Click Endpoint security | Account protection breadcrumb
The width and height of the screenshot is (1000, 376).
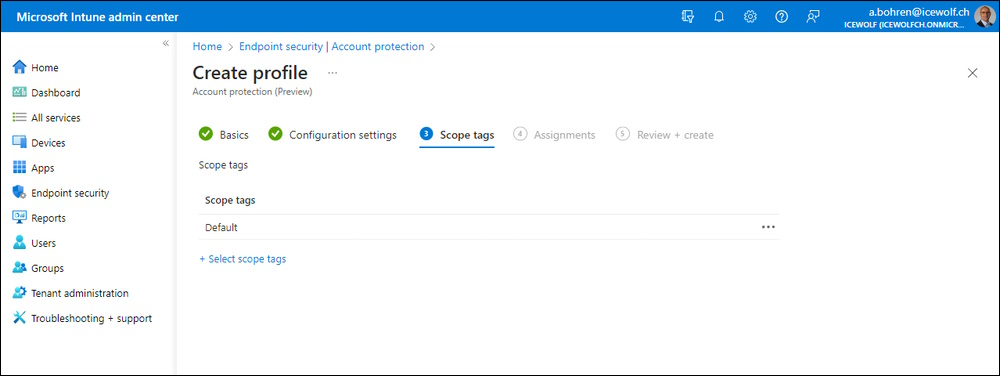coord(332,47)
